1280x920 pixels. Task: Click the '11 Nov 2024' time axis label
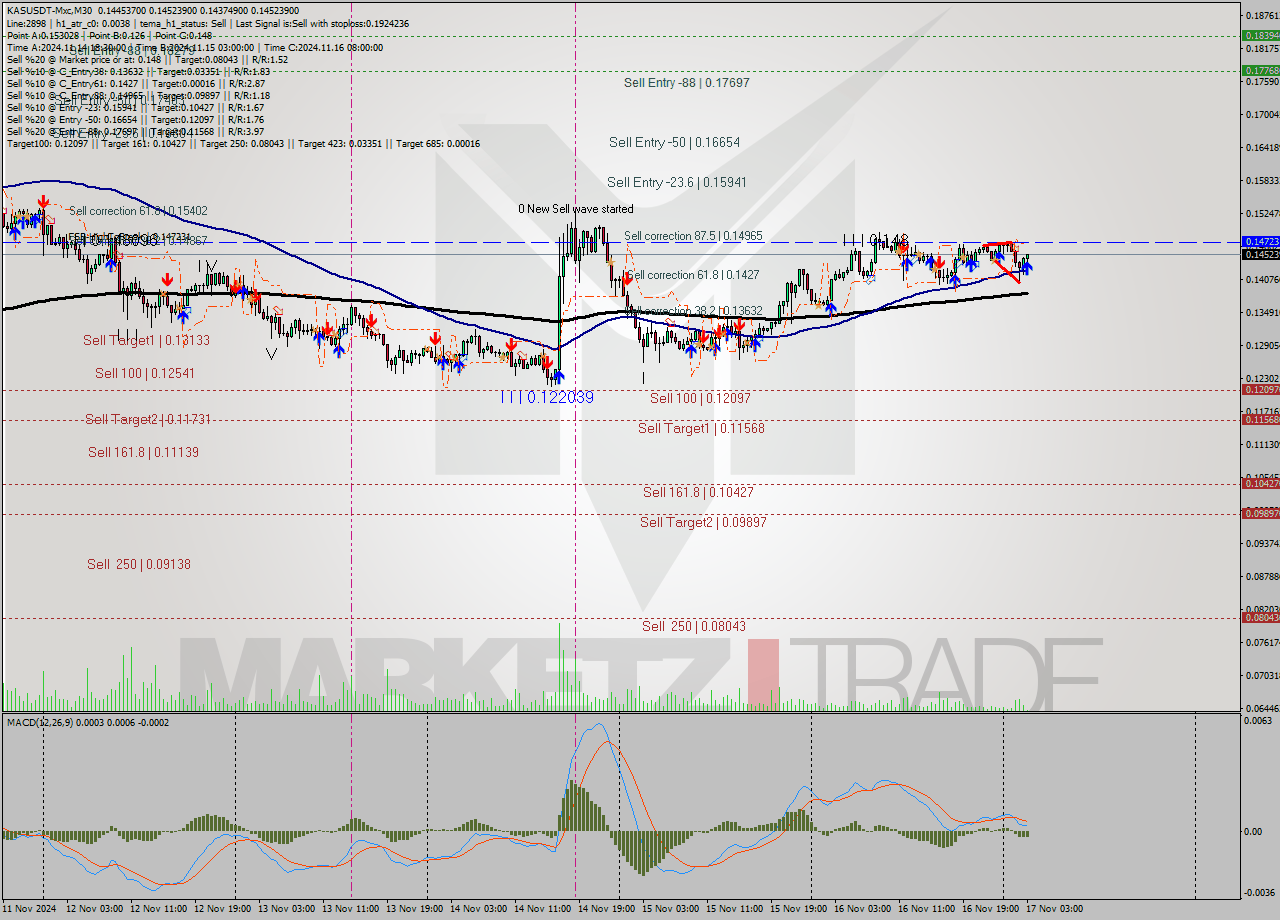[x=30, y=909]
